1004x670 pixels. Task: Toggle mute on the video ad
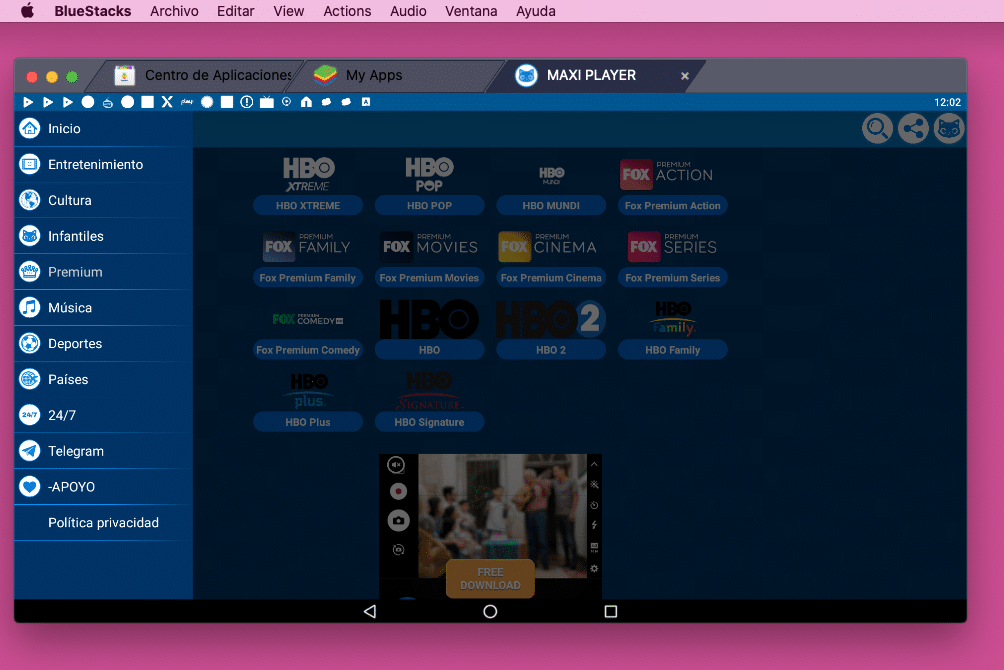coord(394,464)
